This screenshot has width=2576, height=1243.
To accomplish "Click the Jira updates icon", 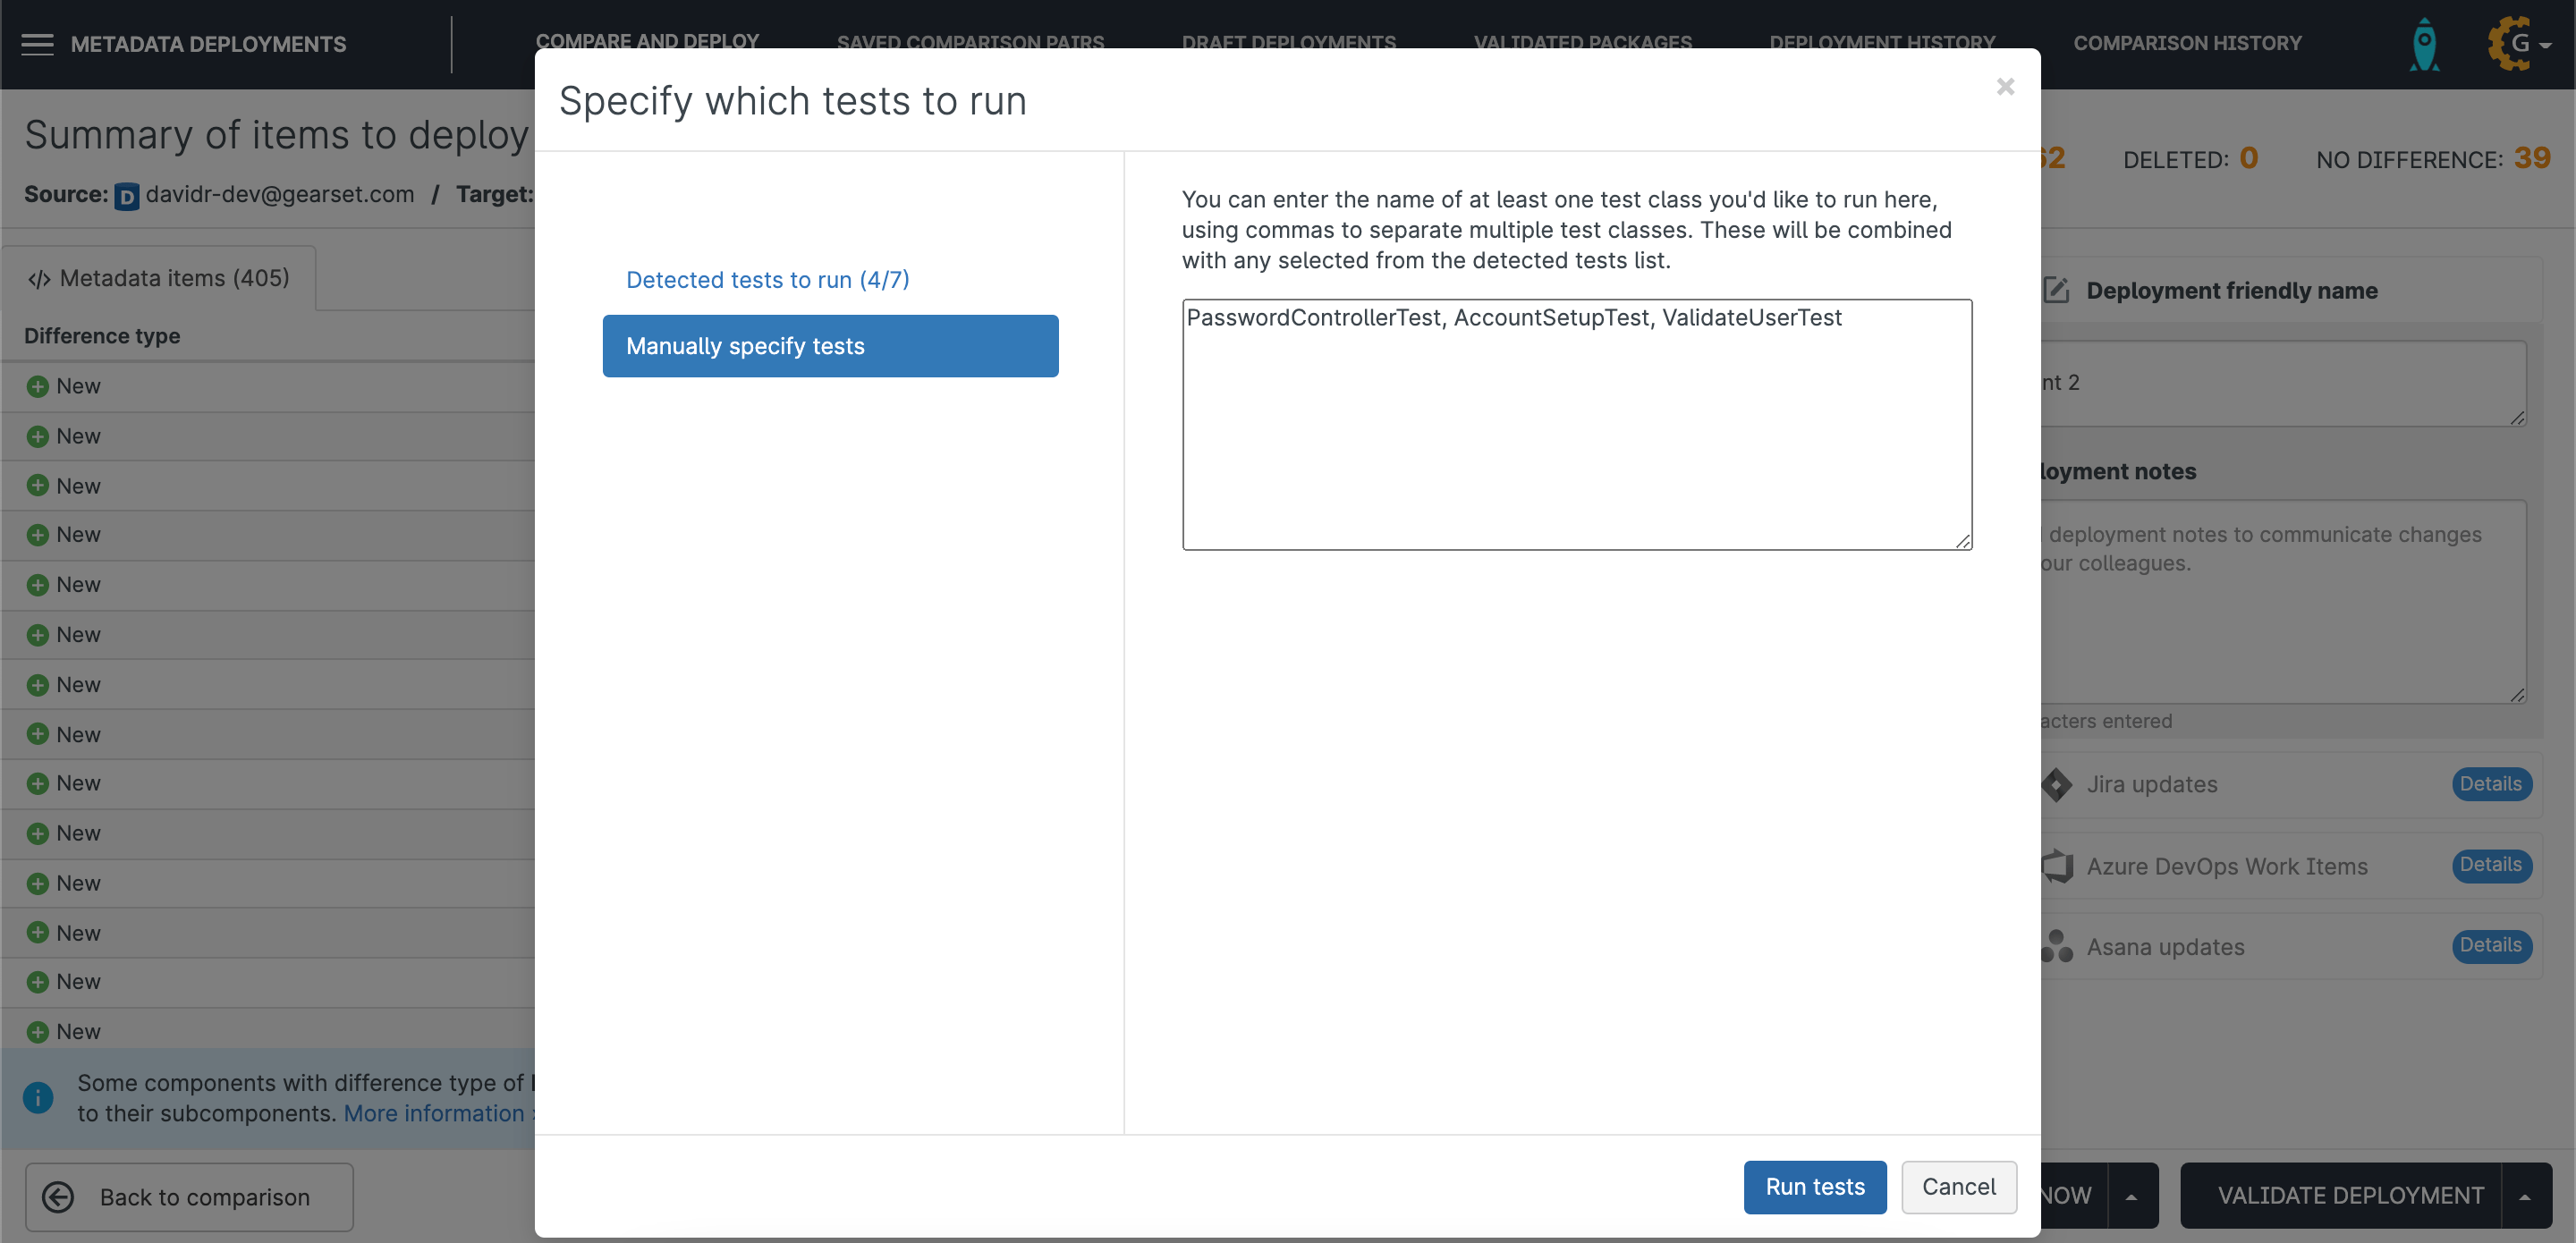I will 2057,785.
